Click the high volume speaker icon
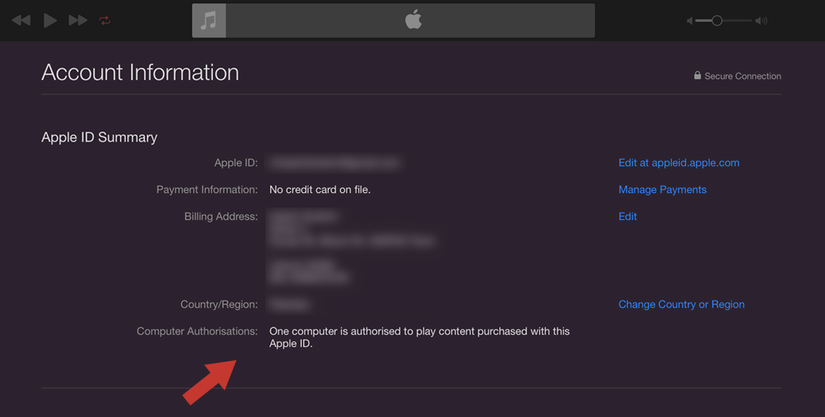Viewport: 825px width, 417px height. point(761,20)
